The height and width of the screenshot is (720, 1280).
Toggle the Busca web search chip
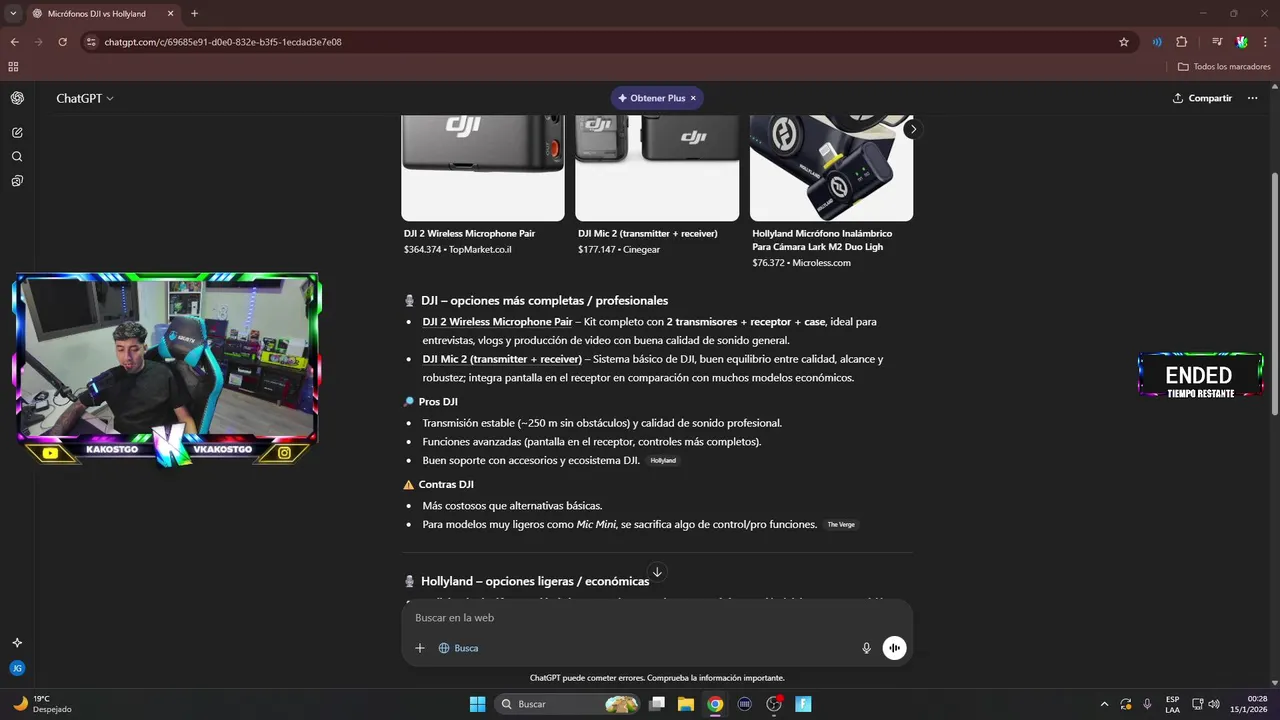coord(458,648)
